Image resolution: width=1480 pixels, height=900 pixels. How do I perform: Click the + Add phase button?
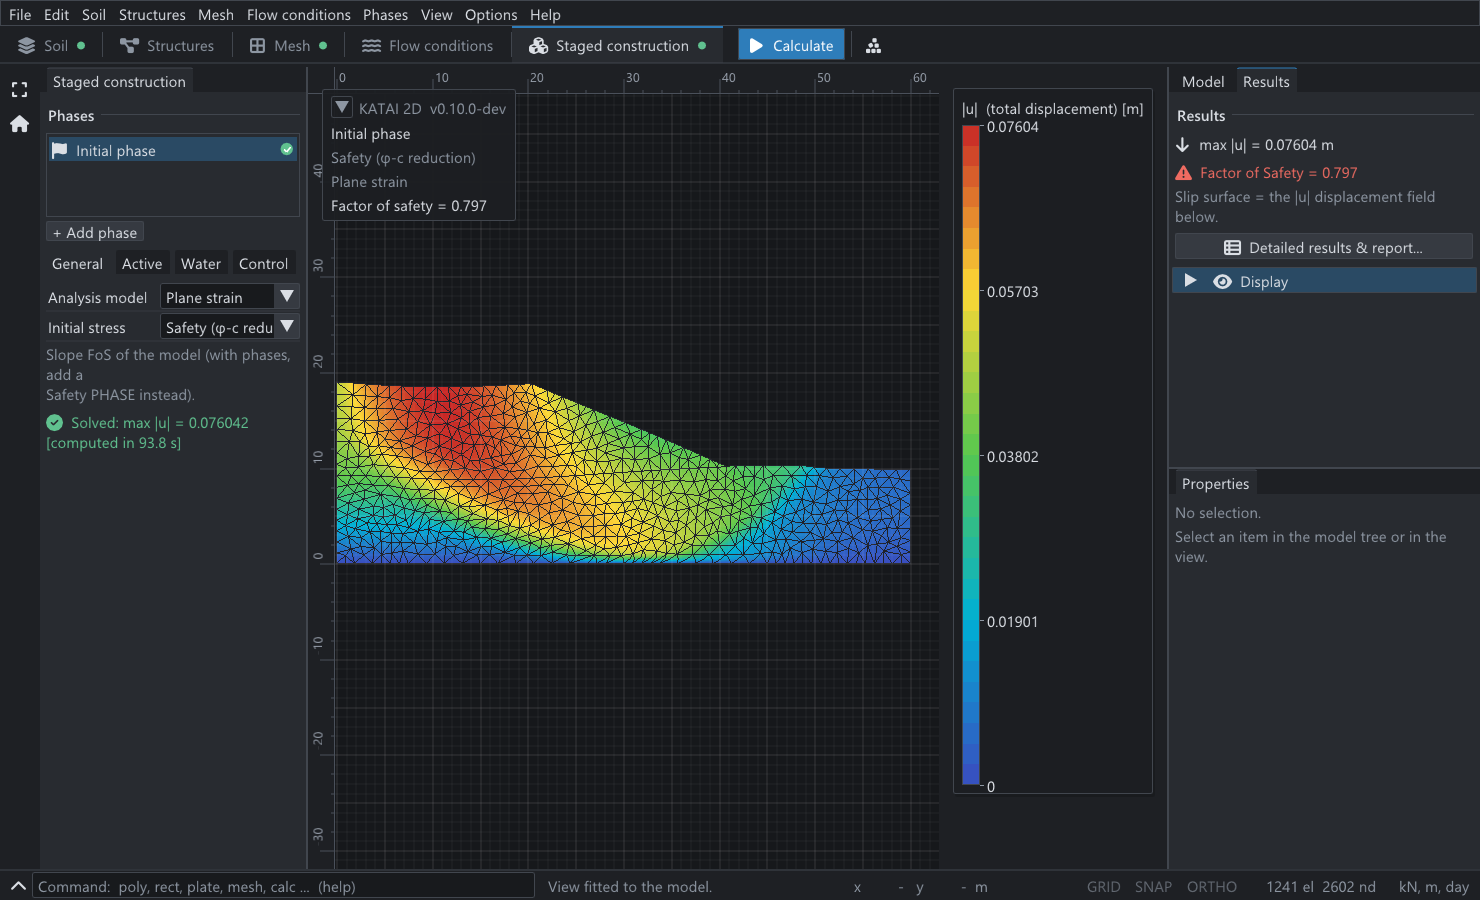[95, 233]
